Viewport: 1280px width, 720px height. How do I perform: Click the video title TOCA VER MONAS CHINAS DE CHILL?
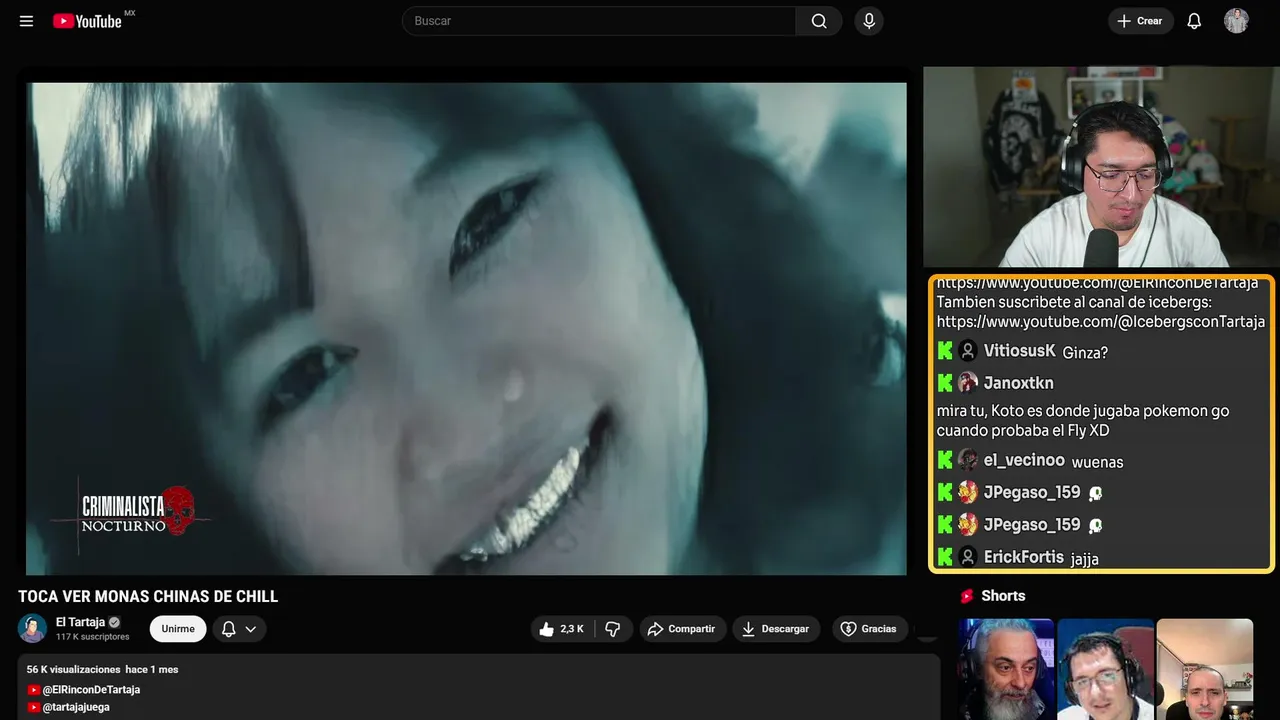[148, 597]
